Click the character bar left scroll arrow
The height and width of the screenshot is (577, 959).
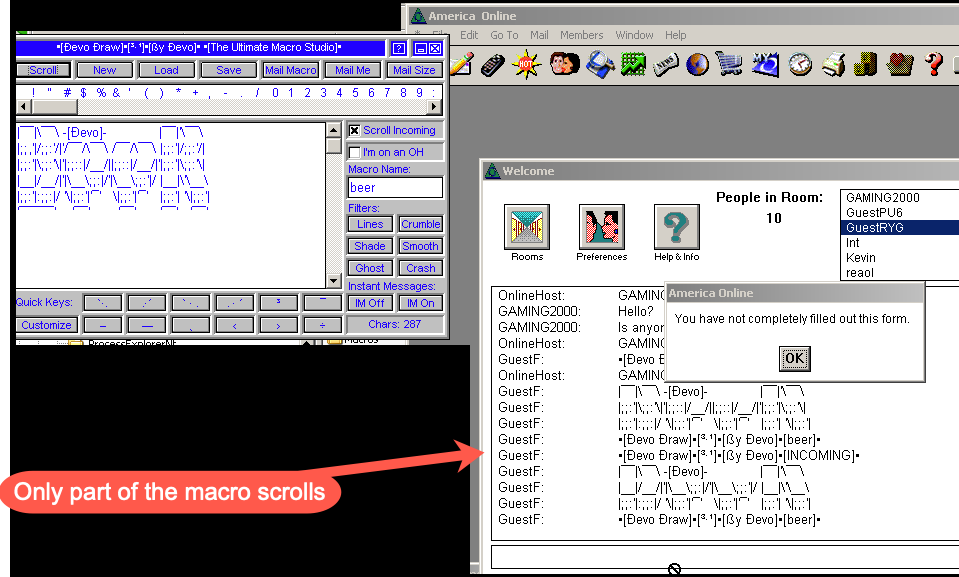[x=24, y=106]
